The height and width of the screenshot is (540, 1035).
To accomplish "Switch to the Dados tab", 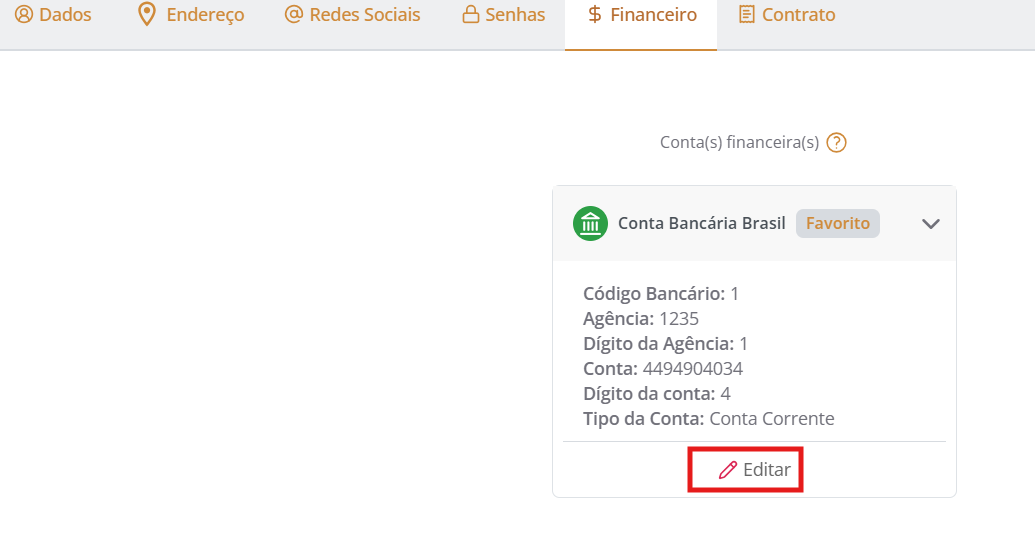I will coord(65,15).
